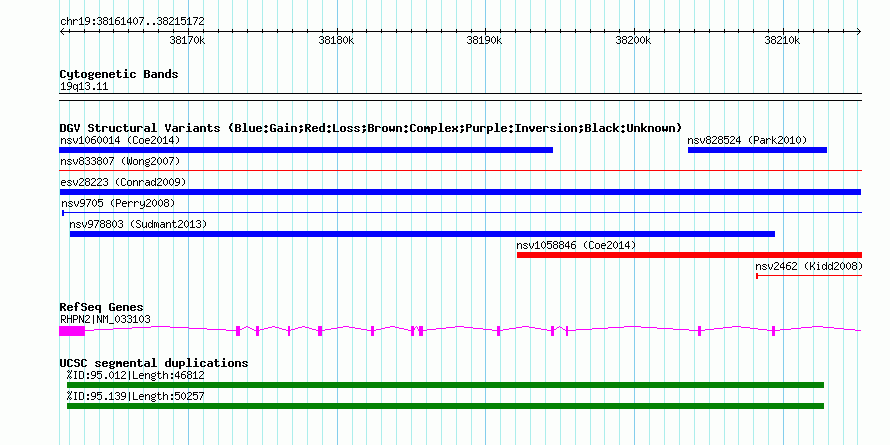Open label esv28223 (Conrad2009)

pyautogui.click(x=123, y=182)
